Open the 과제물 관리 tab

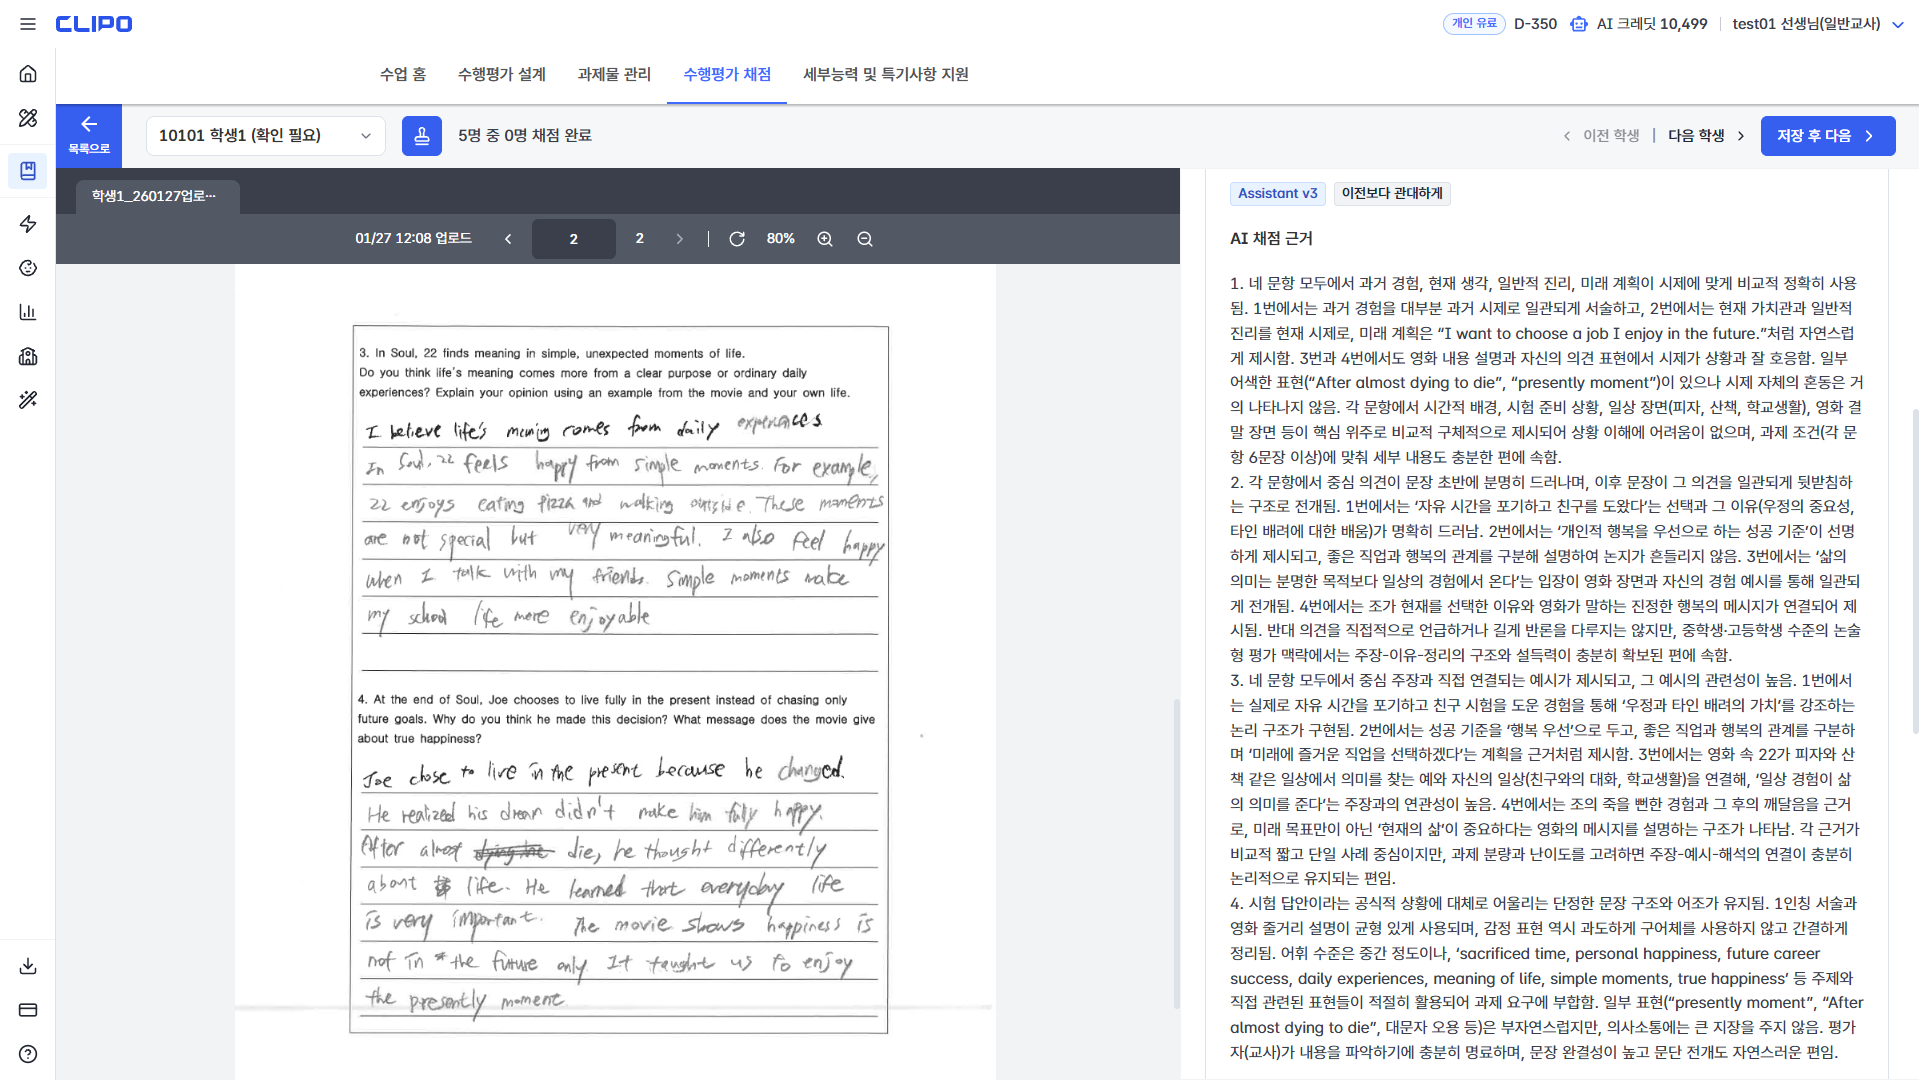coord(614,74)
